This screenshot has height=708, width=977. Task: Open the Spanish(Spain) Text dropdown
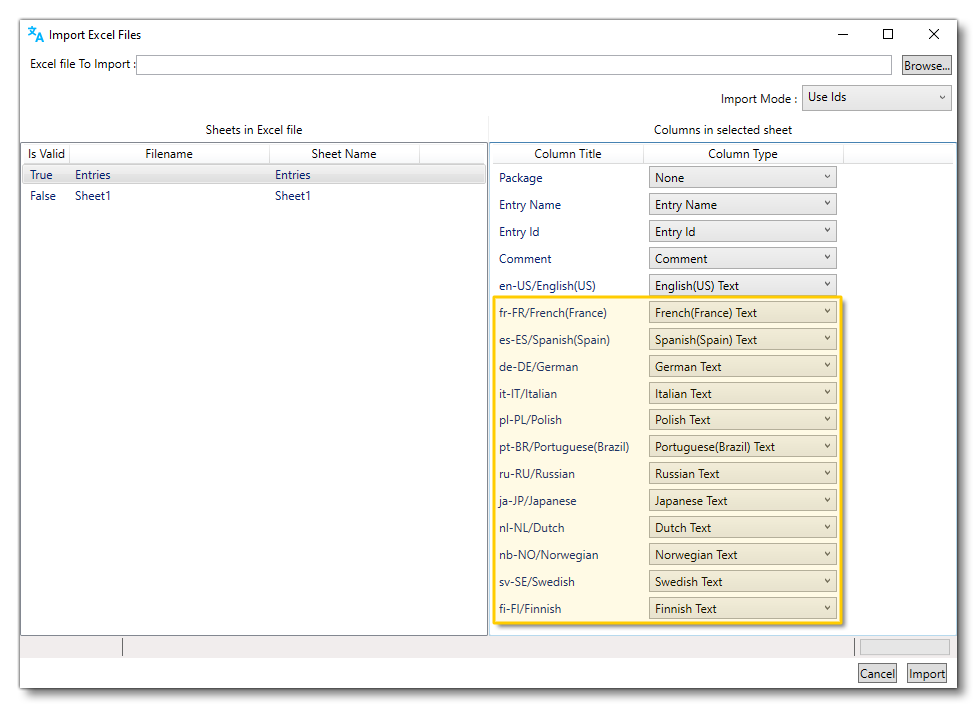tap(742, 339)
